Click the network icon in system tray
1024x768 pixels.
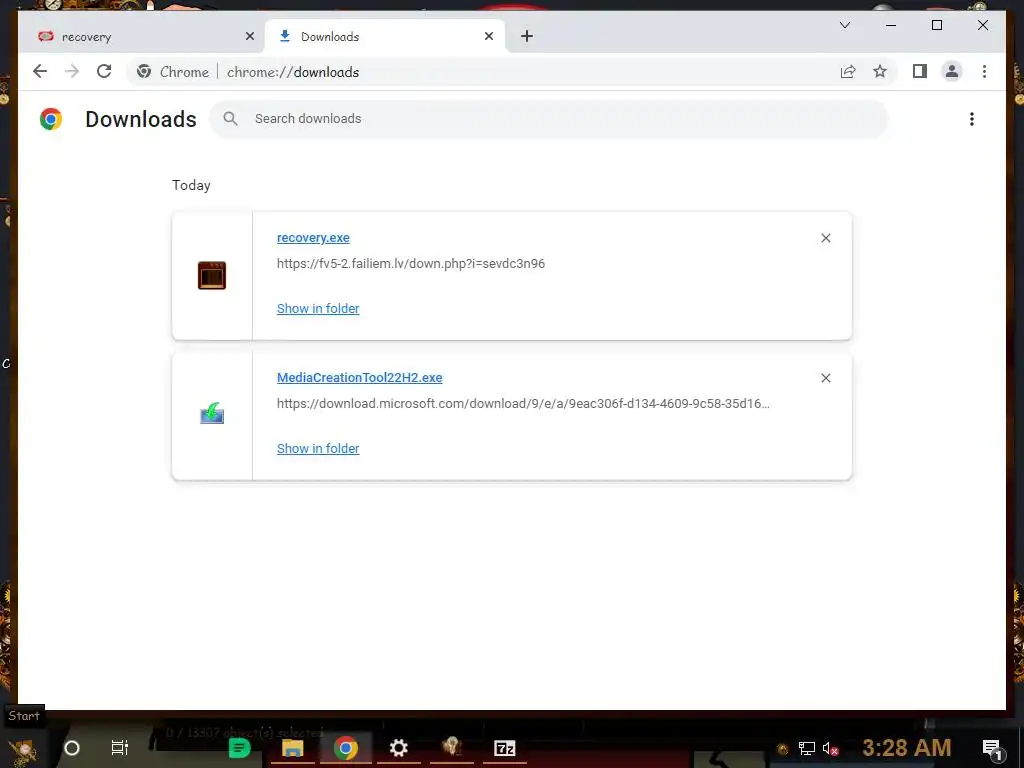807,748
